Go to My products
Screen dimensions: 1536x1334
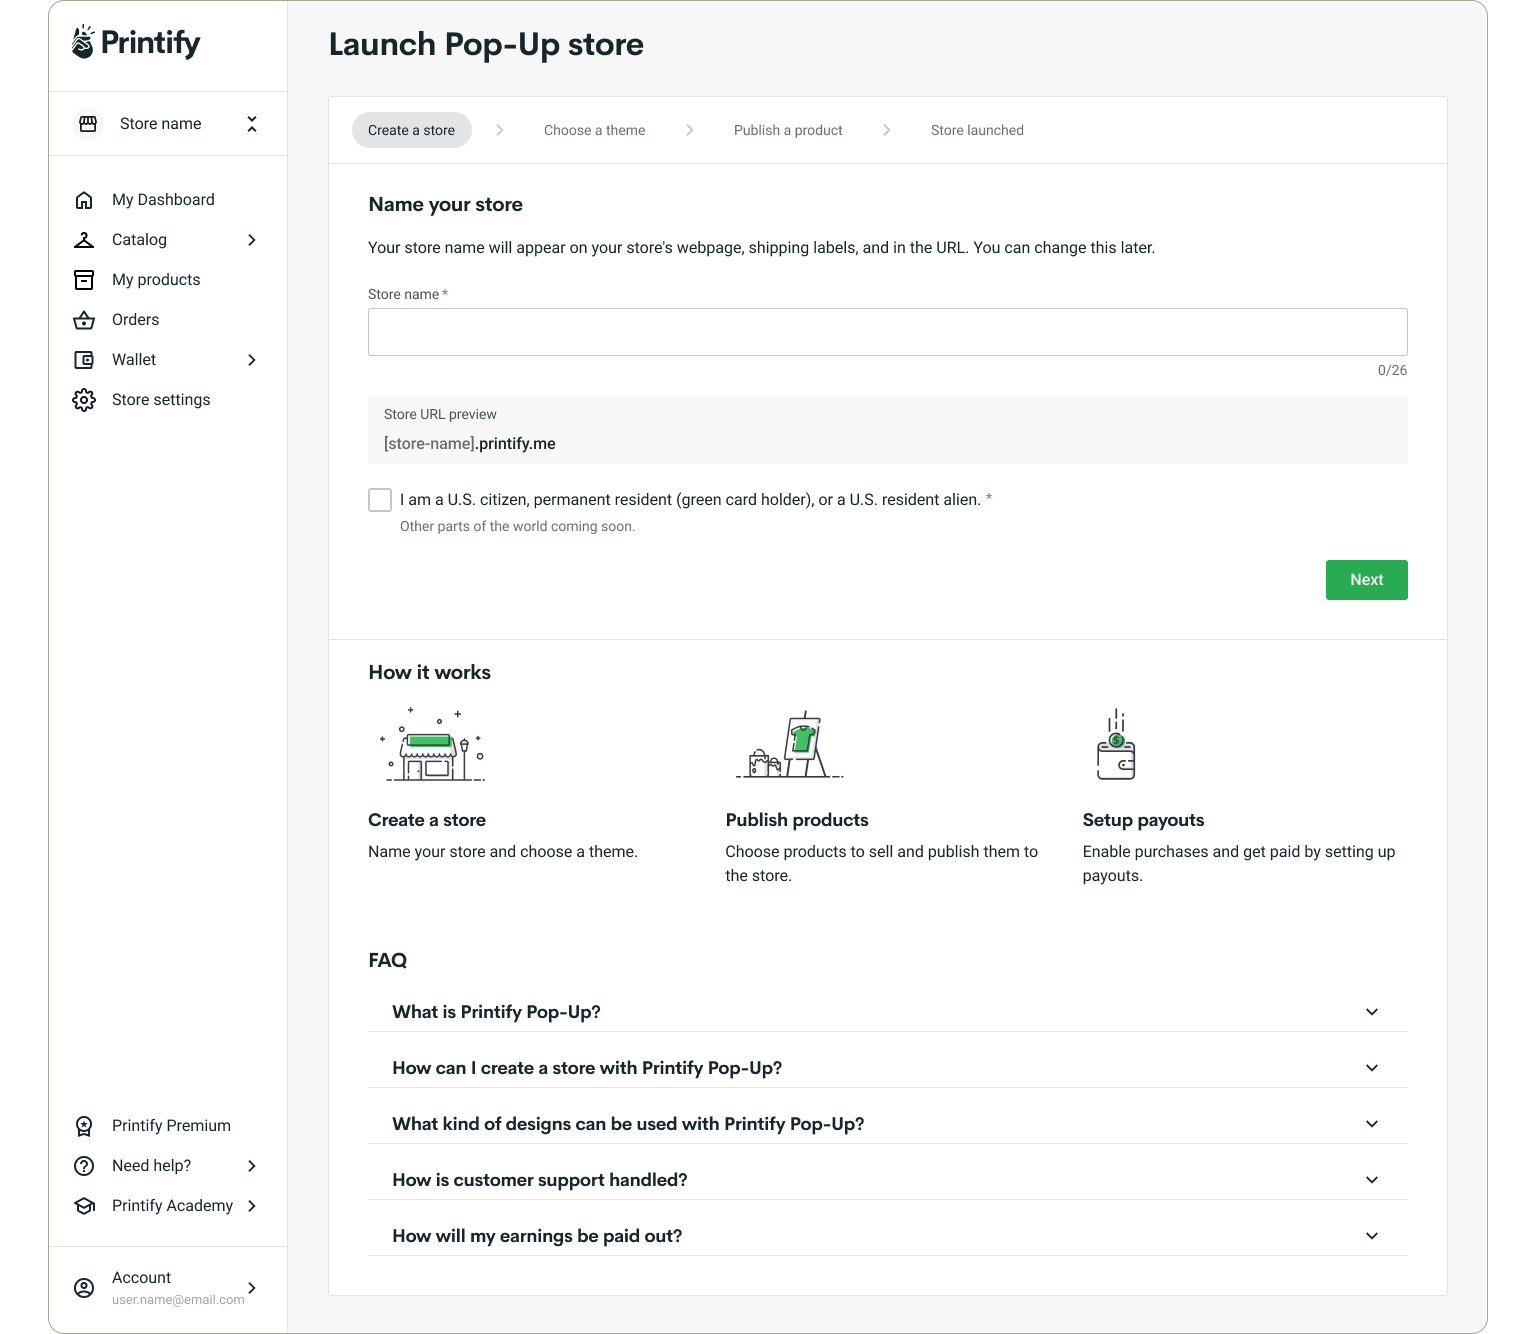point(156,280)
